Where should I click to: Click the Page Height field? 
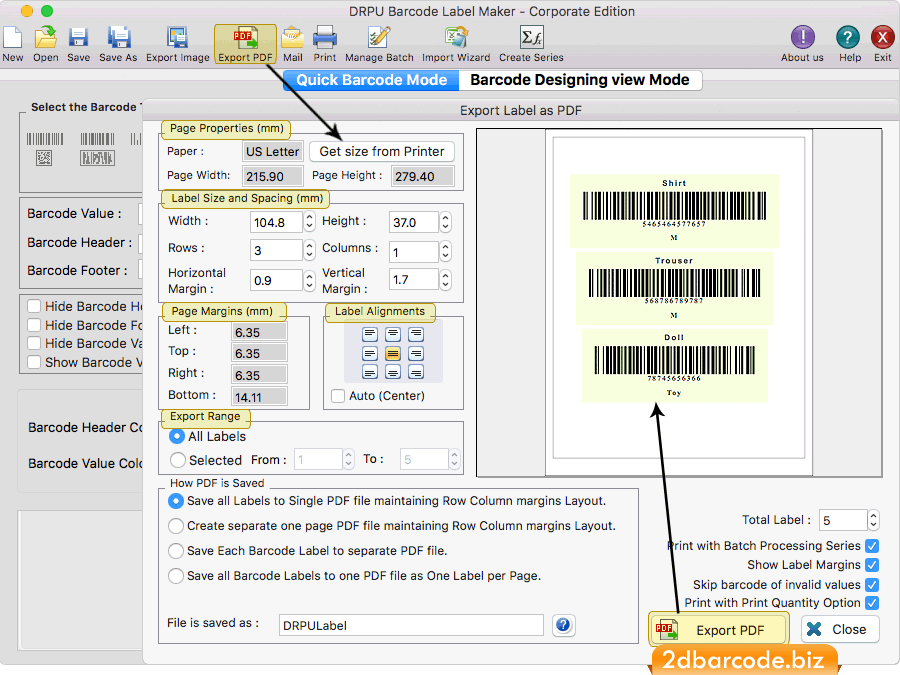(x=422, y=176)
